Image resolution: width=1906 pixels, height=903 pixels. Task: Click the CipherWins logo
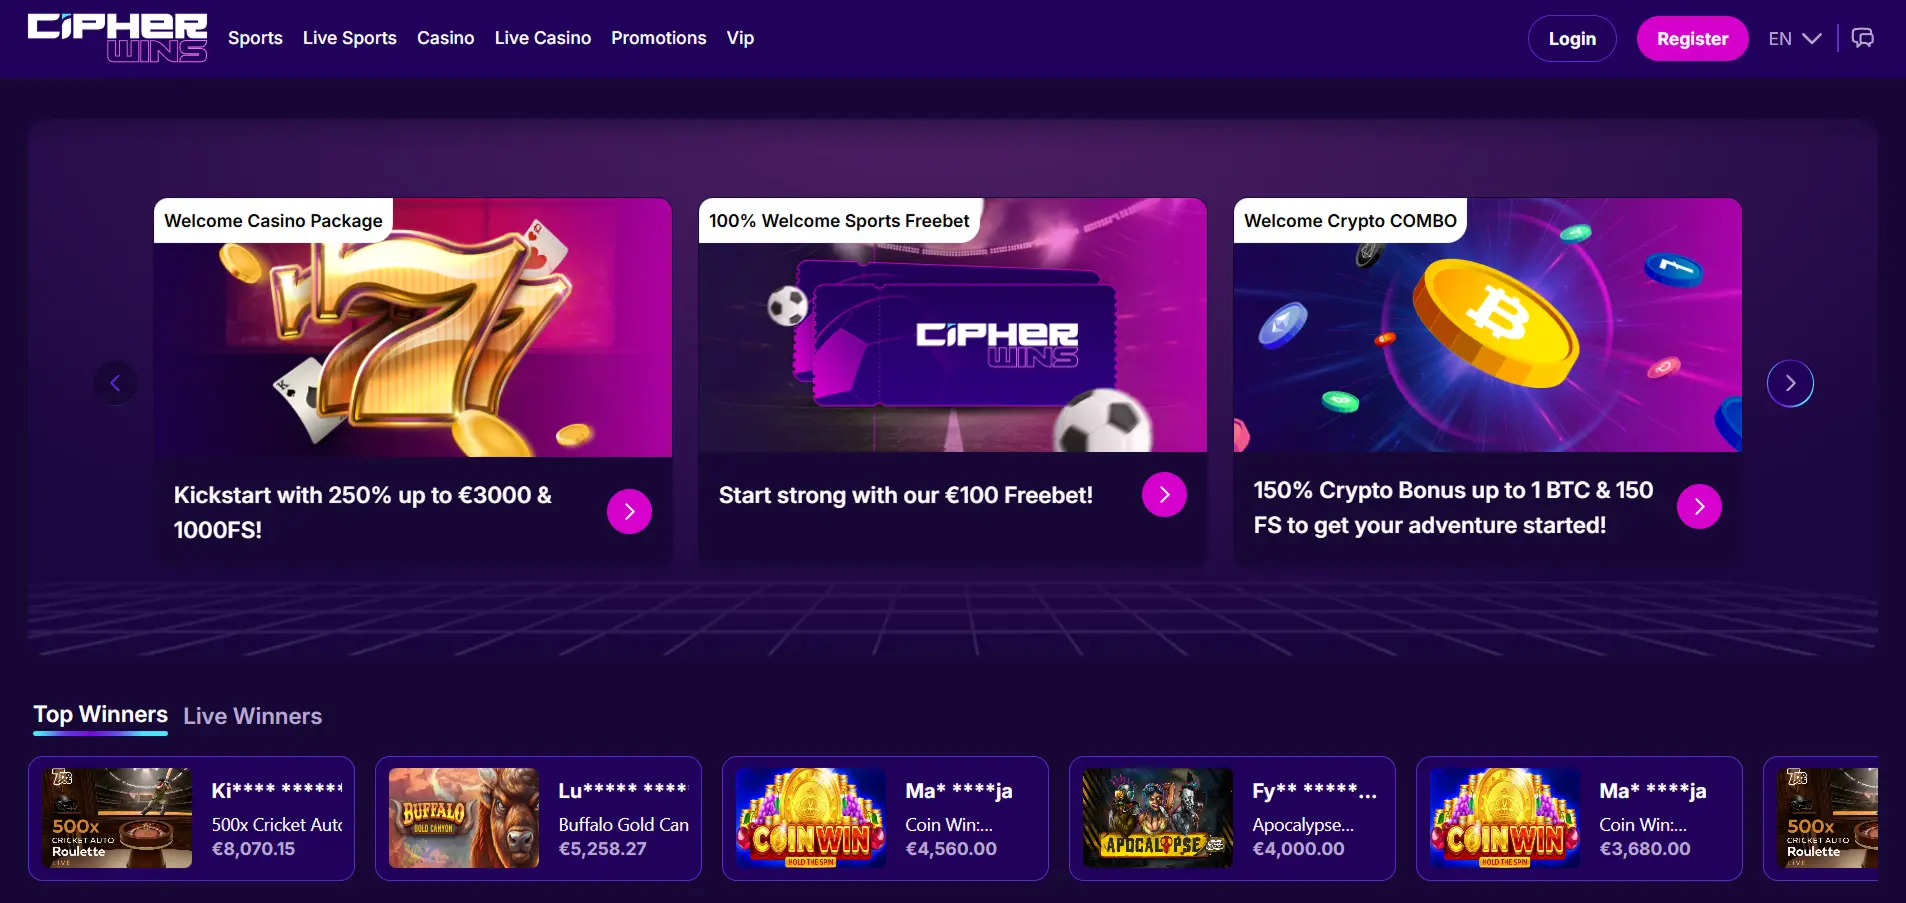(117, 37)
